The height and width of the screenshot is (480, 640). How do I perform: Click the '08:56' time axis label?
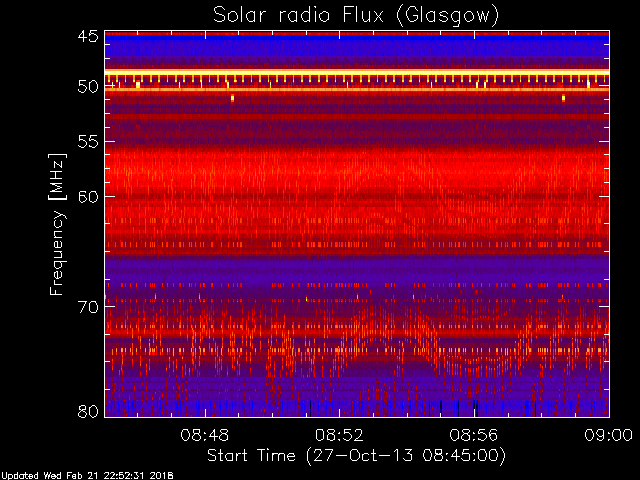tap(473, 435)
